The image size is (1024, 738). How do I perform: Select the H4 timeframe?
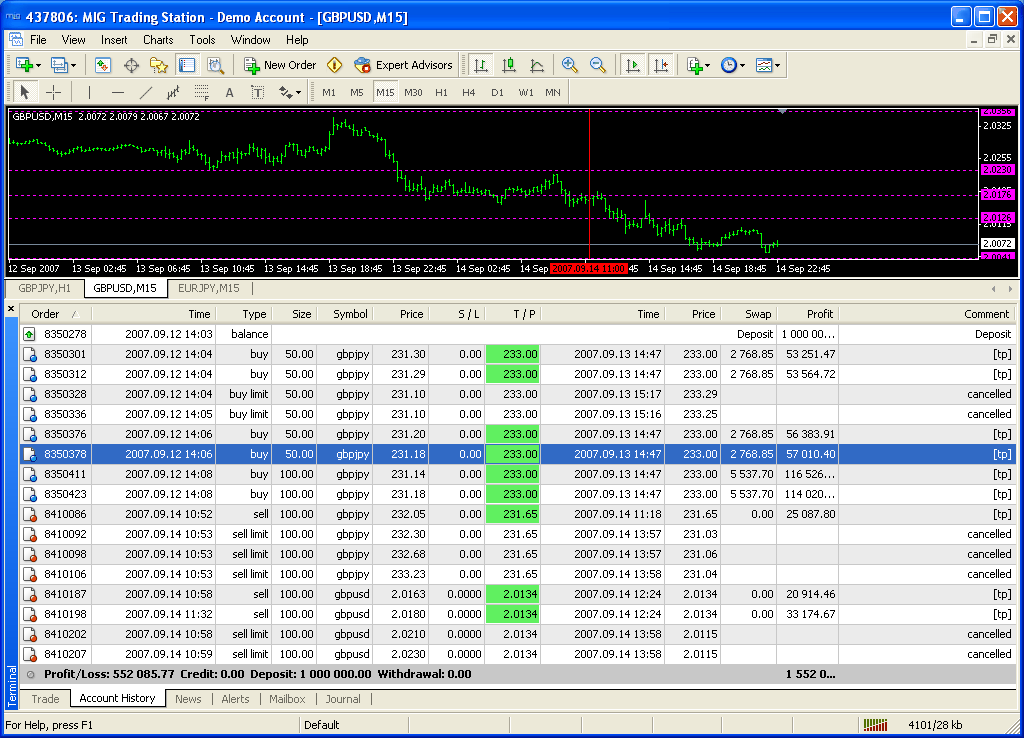coord(469,92)
